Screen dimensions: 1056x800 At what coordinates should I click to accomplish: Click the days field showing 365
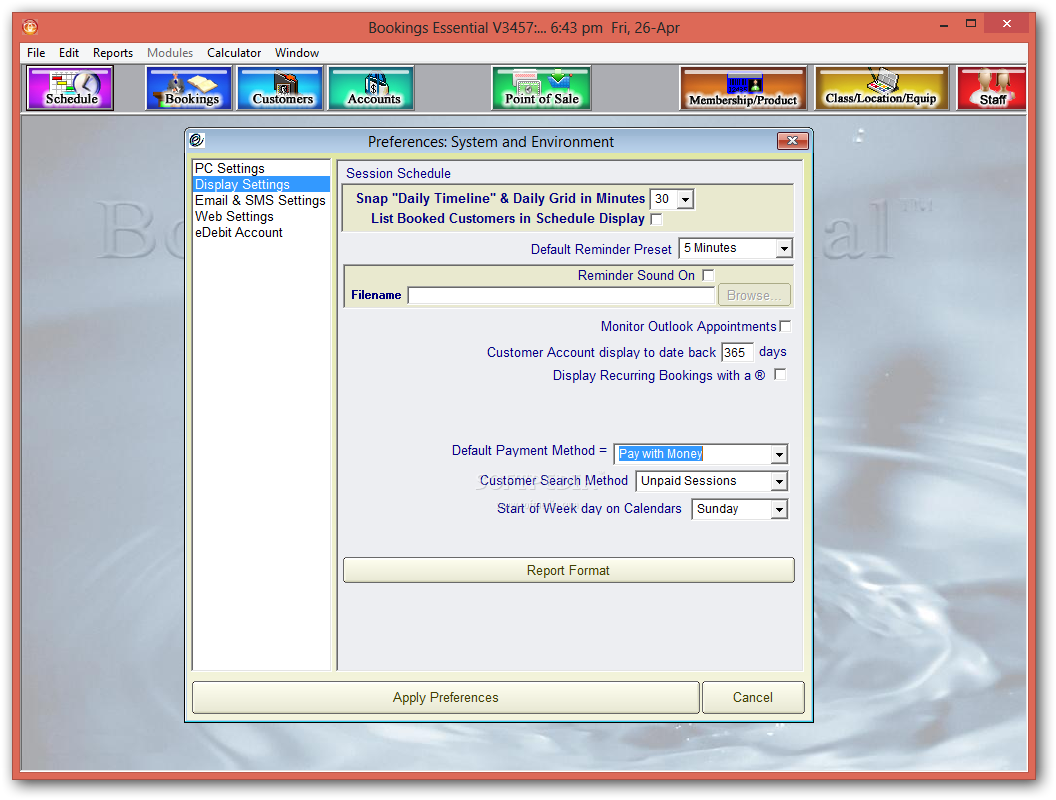[x=737, y=353]
